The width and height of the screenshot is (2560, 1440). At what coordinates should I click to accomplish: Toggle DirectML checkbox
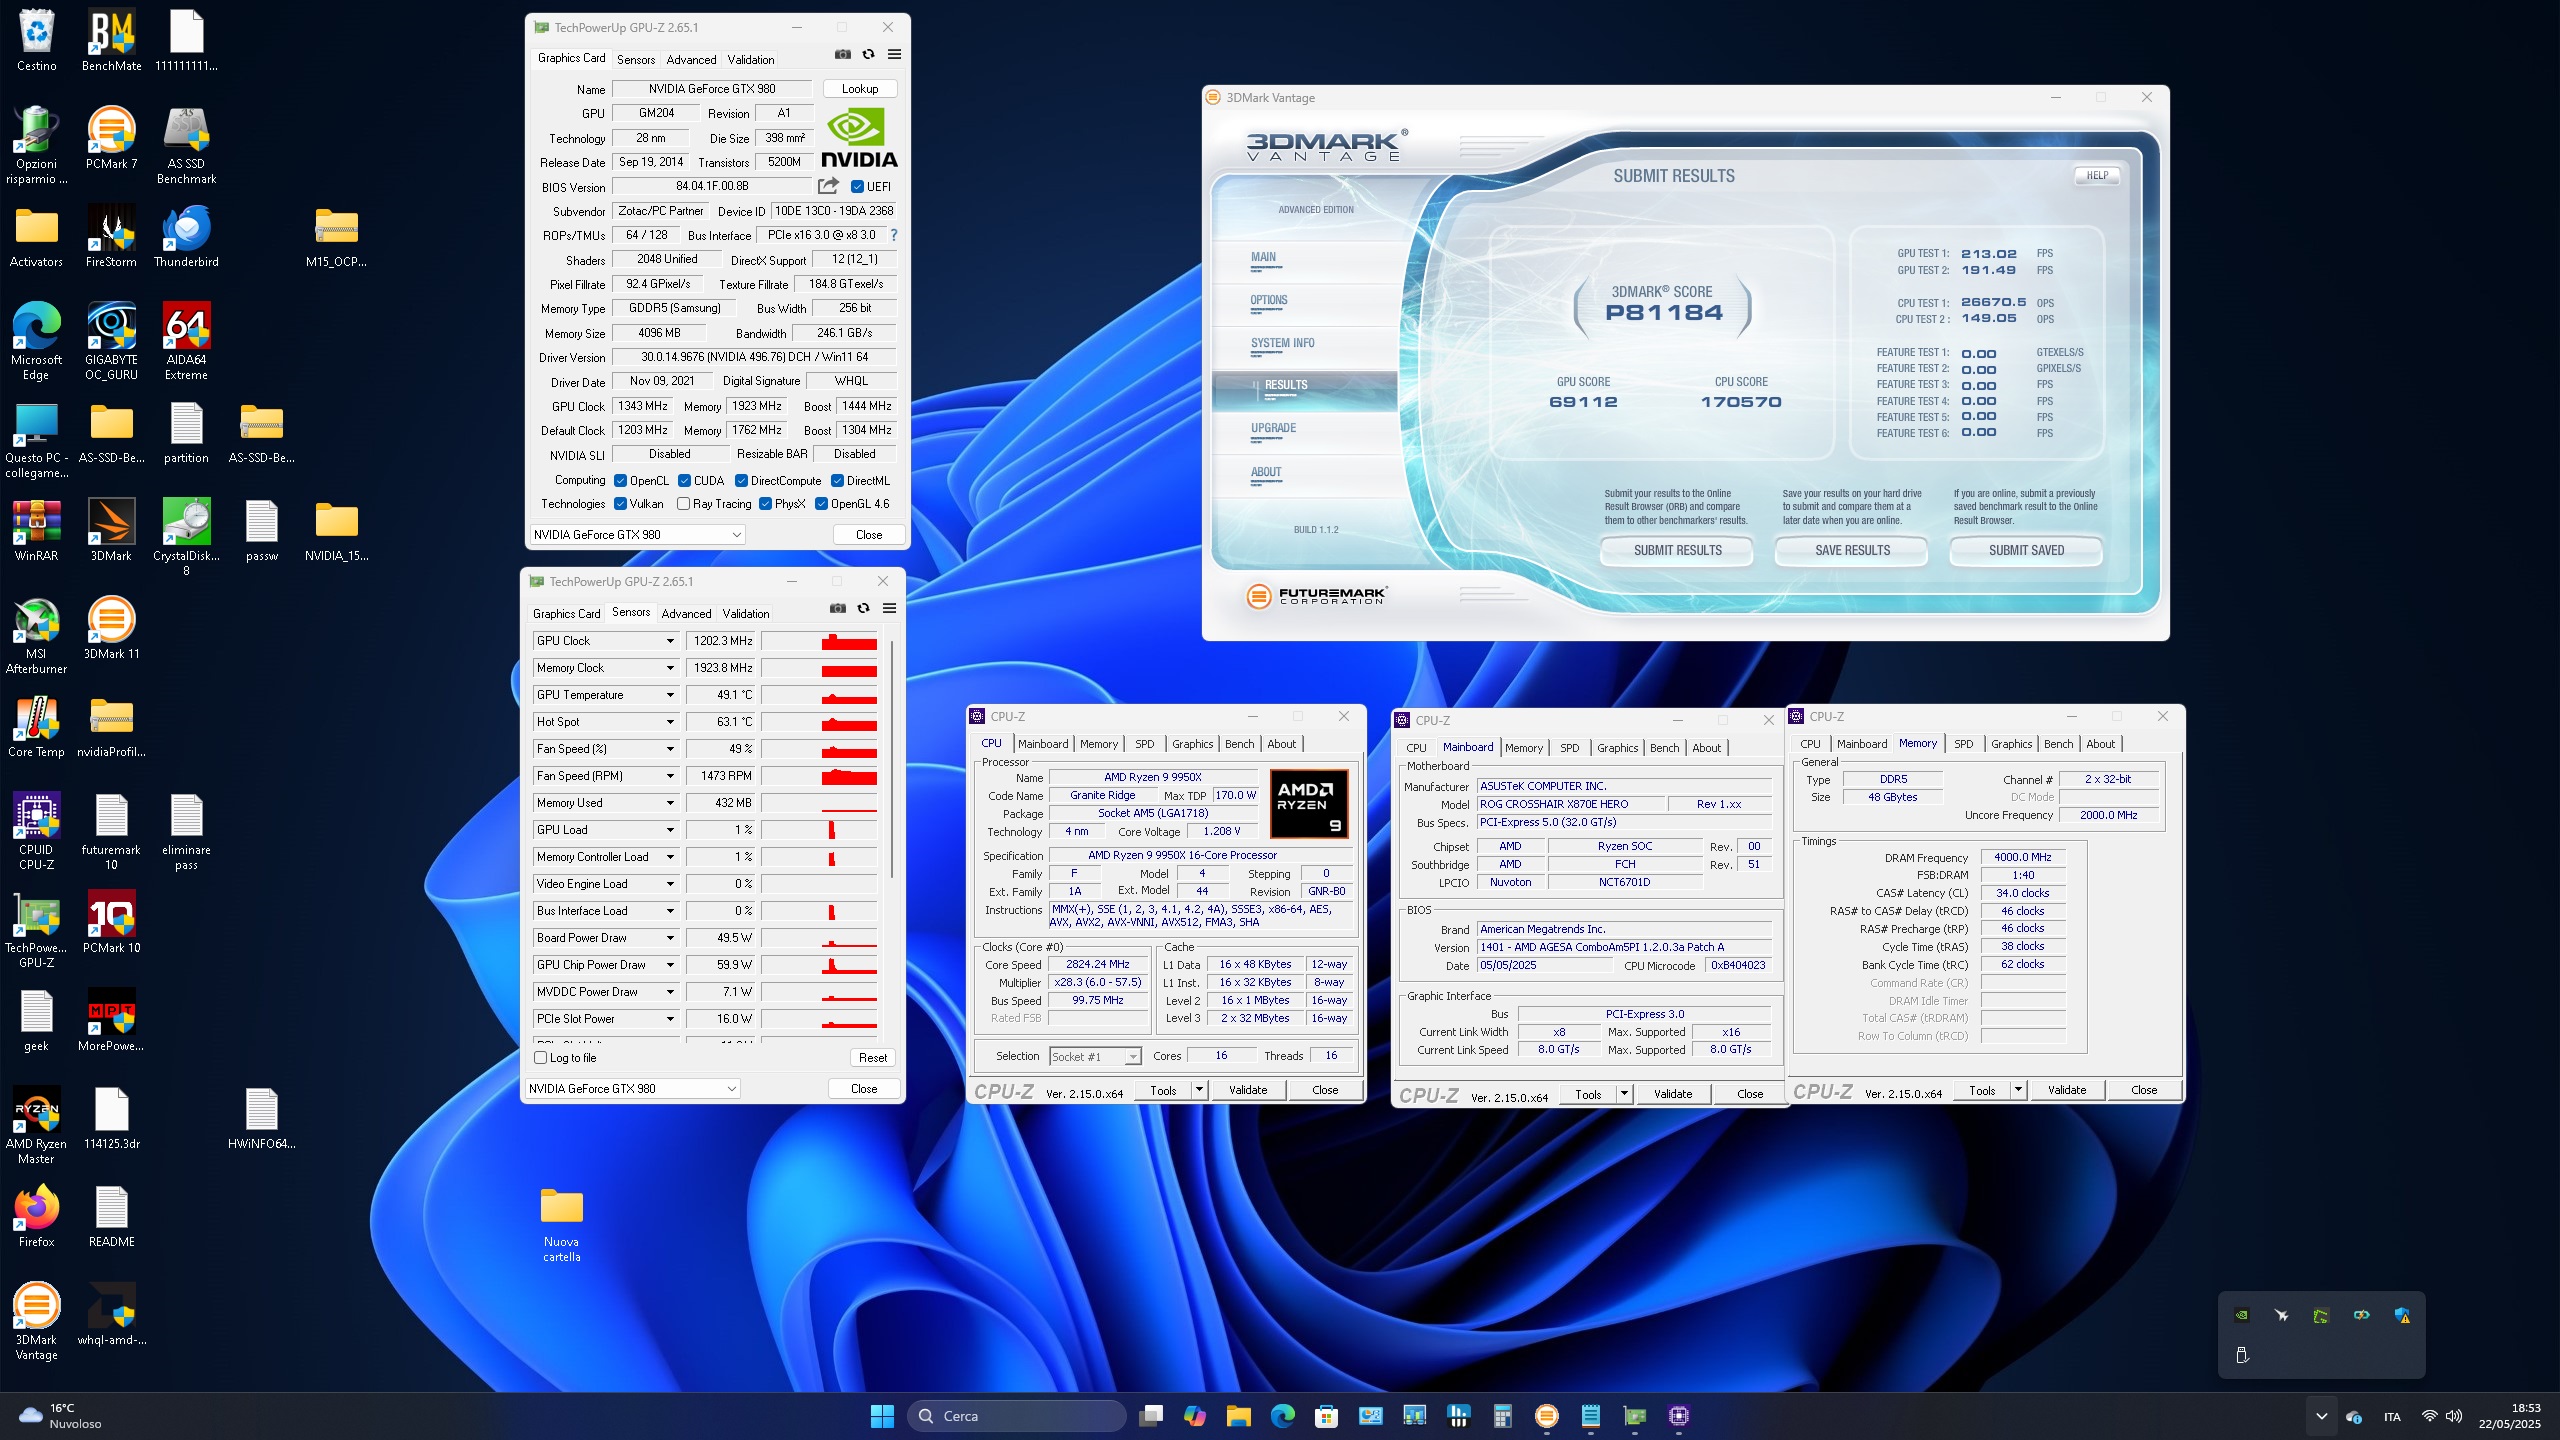point(838,481)
